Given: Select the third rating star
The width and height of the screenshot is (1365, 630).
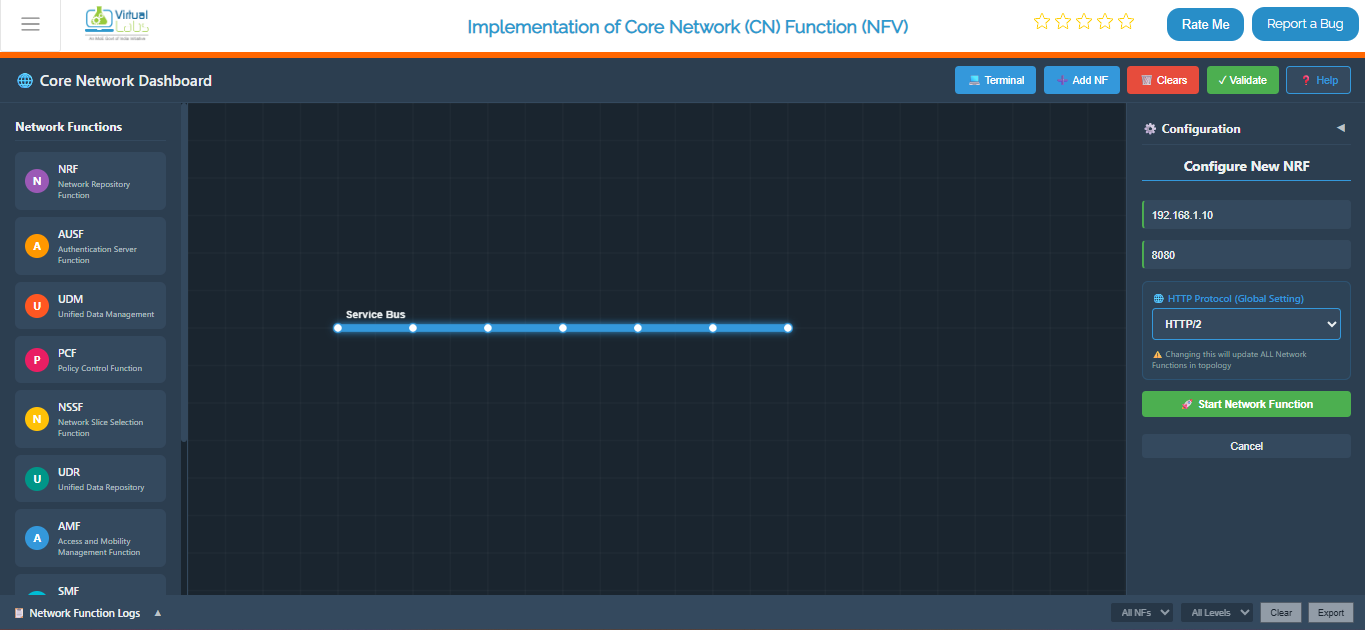Looking at the screenshot, I should pyautogui.click(x=1083, y=21).
